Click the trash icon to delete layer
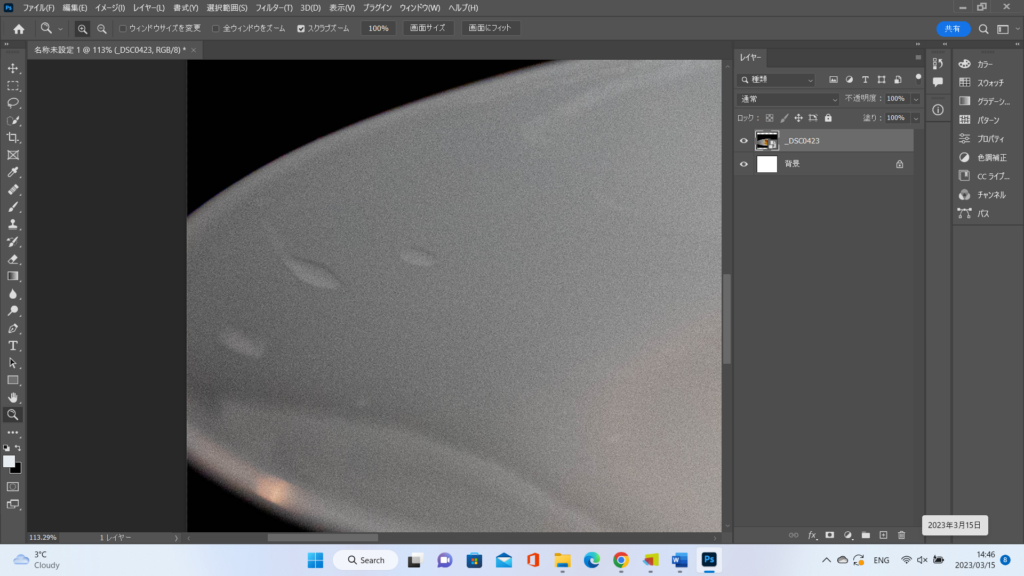Screen dimensions: 1024x576 point(901,535)
